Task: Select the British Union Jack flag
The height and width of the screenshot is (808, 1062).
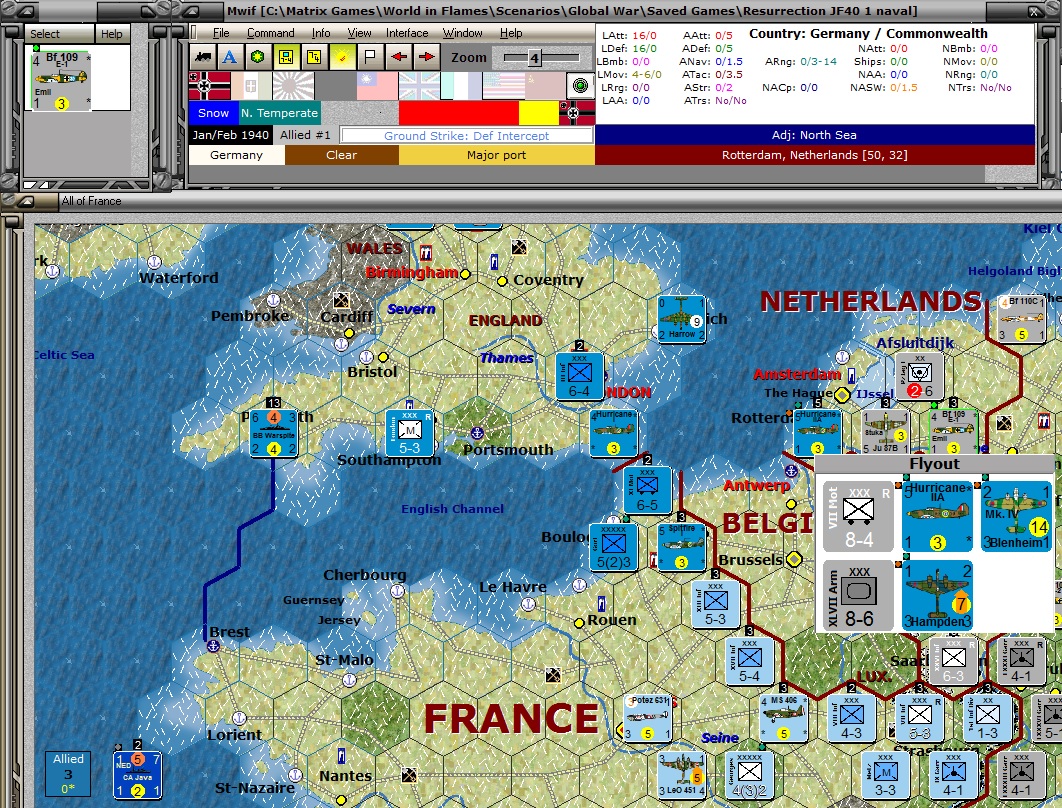Action: click(419, 86)
